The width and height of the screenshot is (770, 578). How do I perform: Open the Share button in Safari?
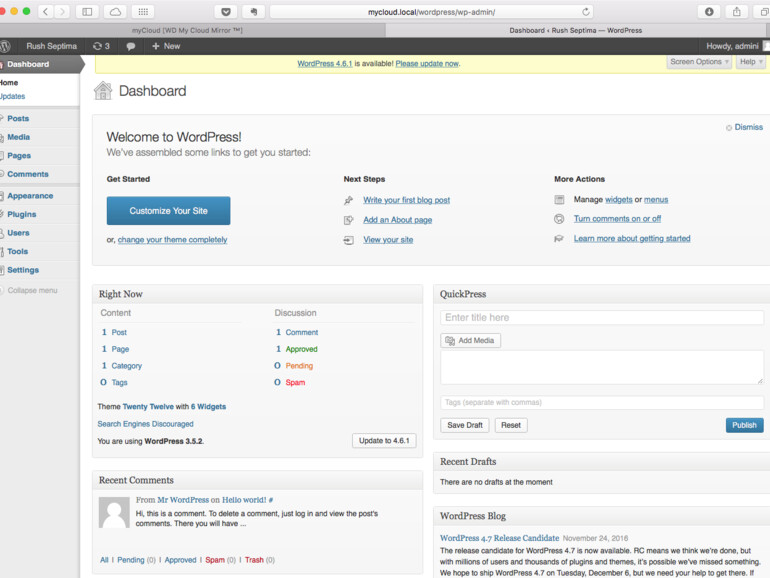click(x=737, y=12)
